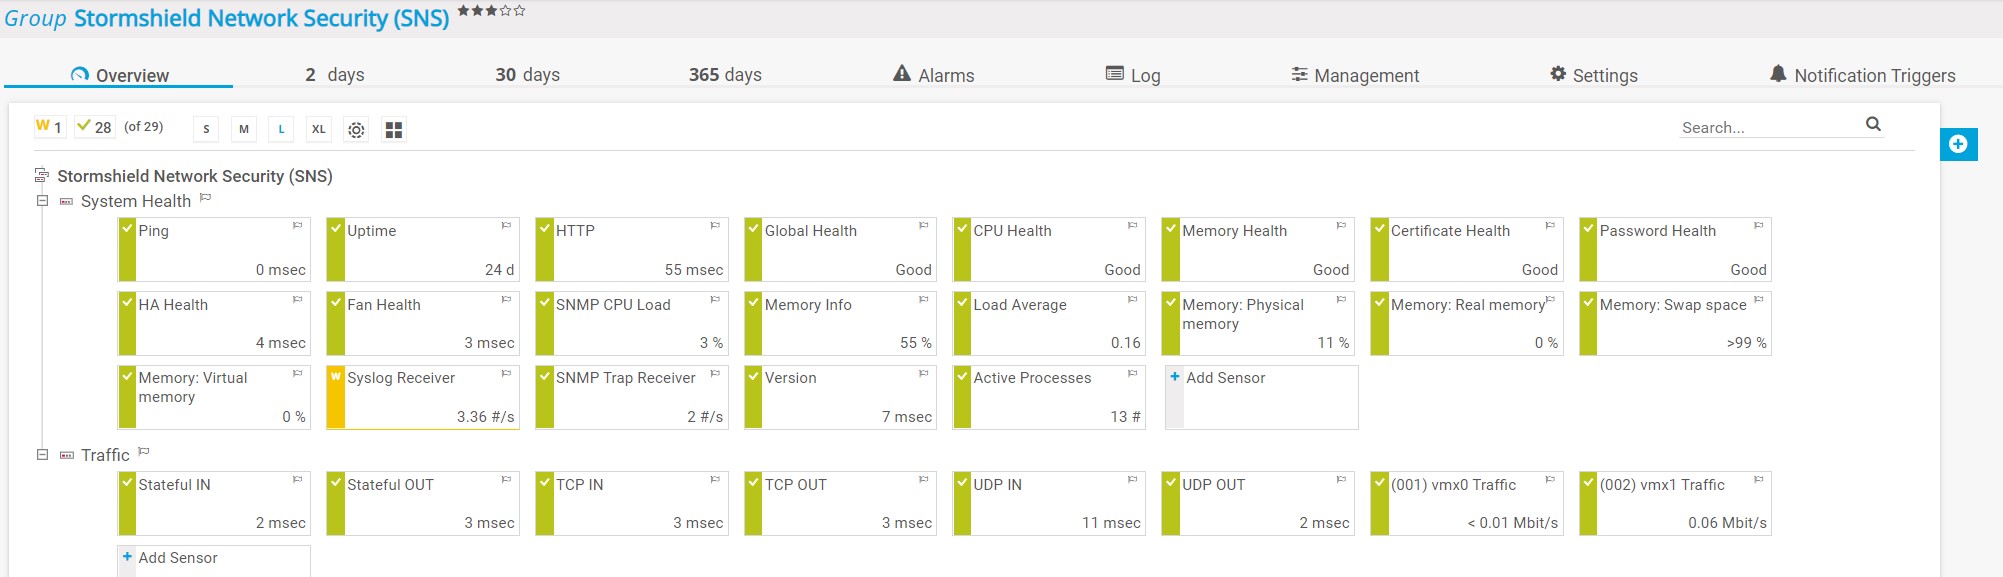Click Add Sensor under System Health

coord(1225,378)
